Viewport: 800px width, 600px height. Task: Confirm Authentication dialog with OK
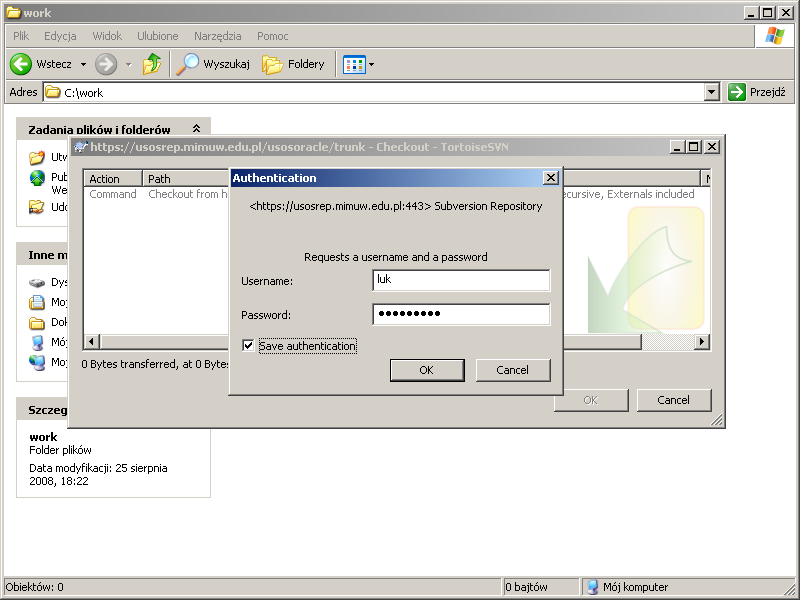427,370
